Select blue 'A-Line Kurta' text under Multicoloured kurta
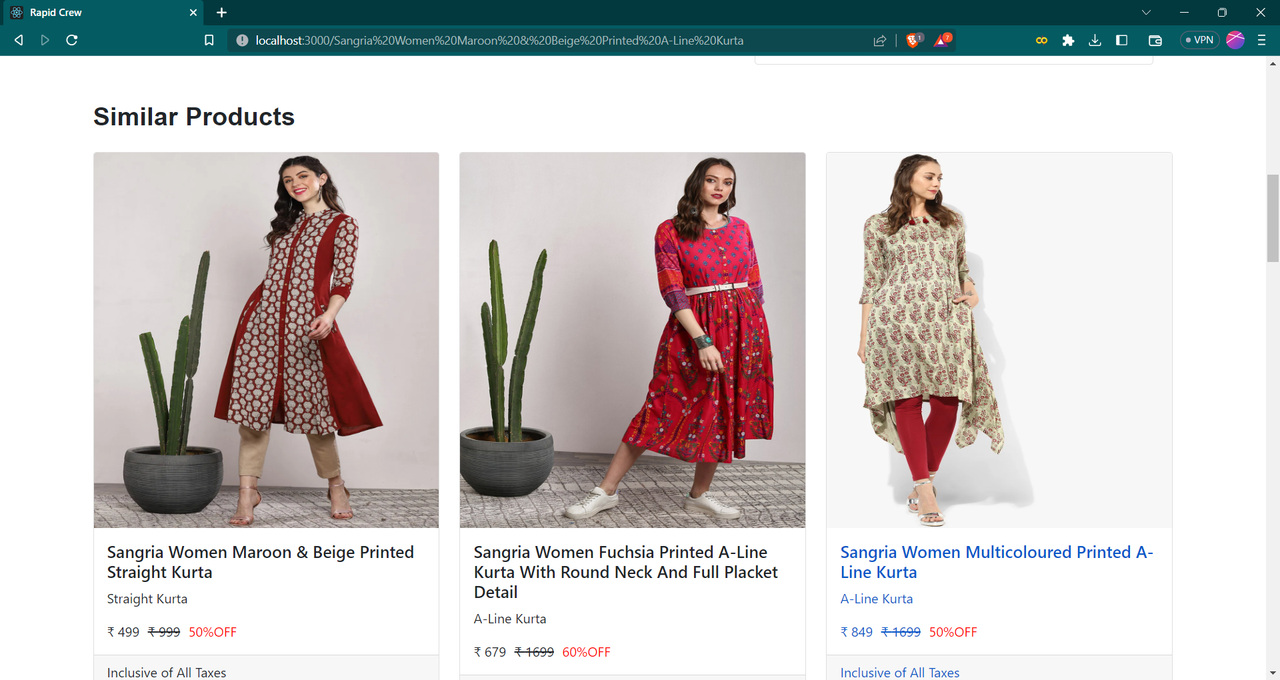 876,599
